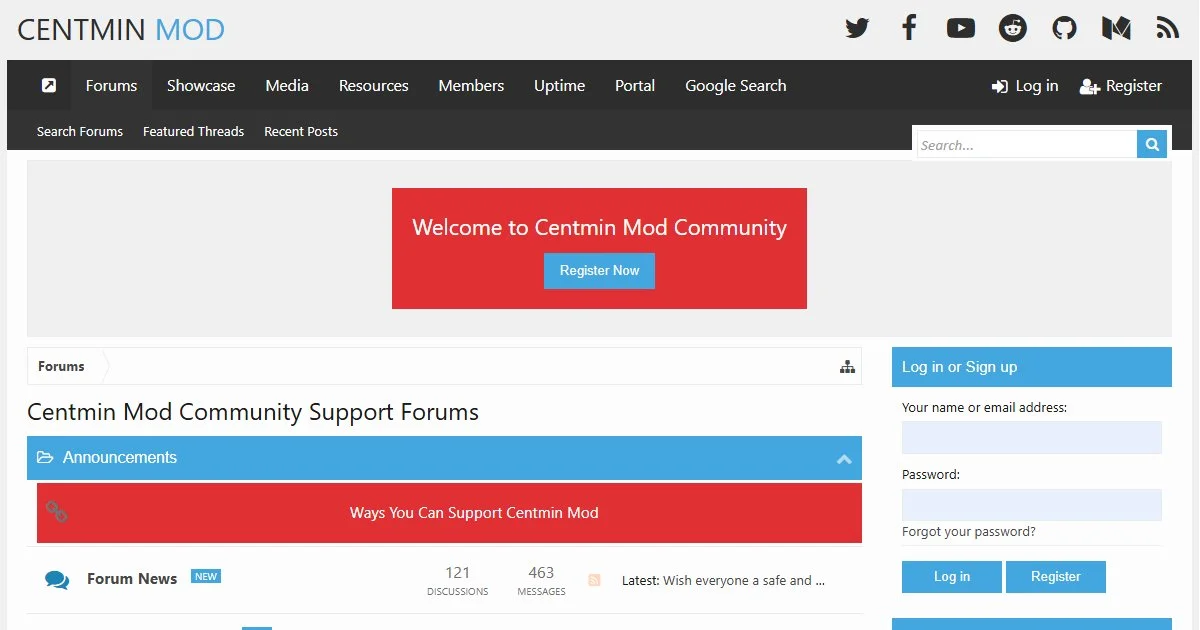Open the Featured Threads sublink

point(193,131)
